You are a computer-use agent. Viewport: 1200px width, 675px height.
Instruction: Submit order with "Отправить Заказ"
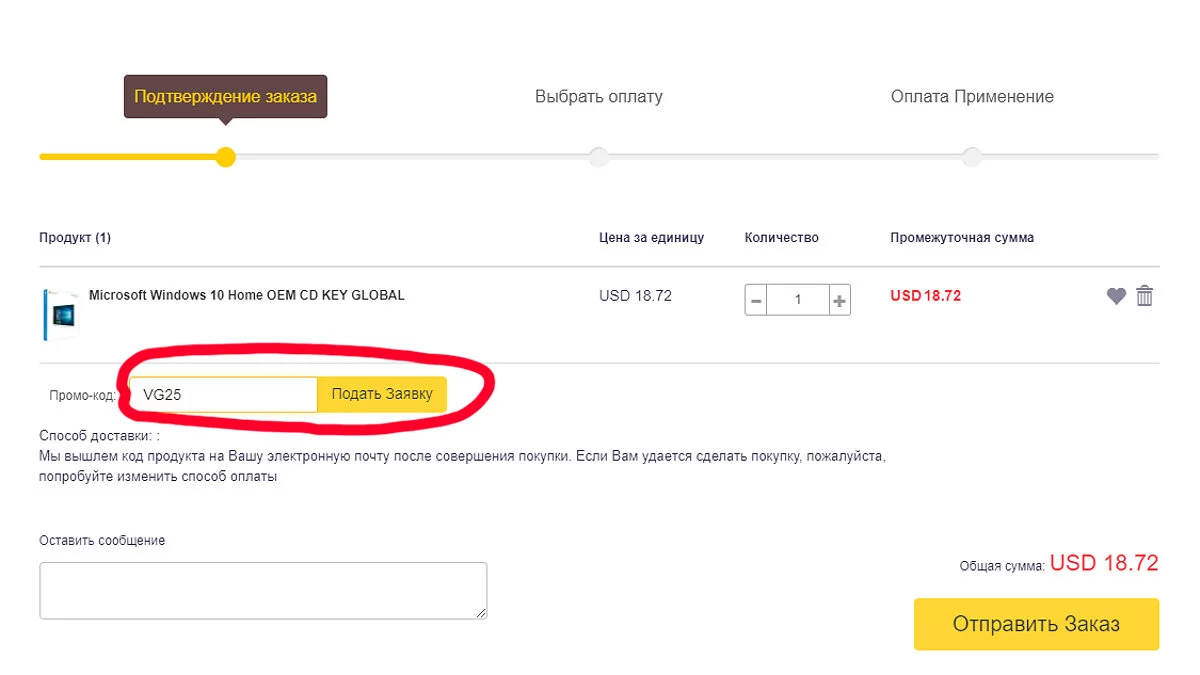(x=1036, y=624)
